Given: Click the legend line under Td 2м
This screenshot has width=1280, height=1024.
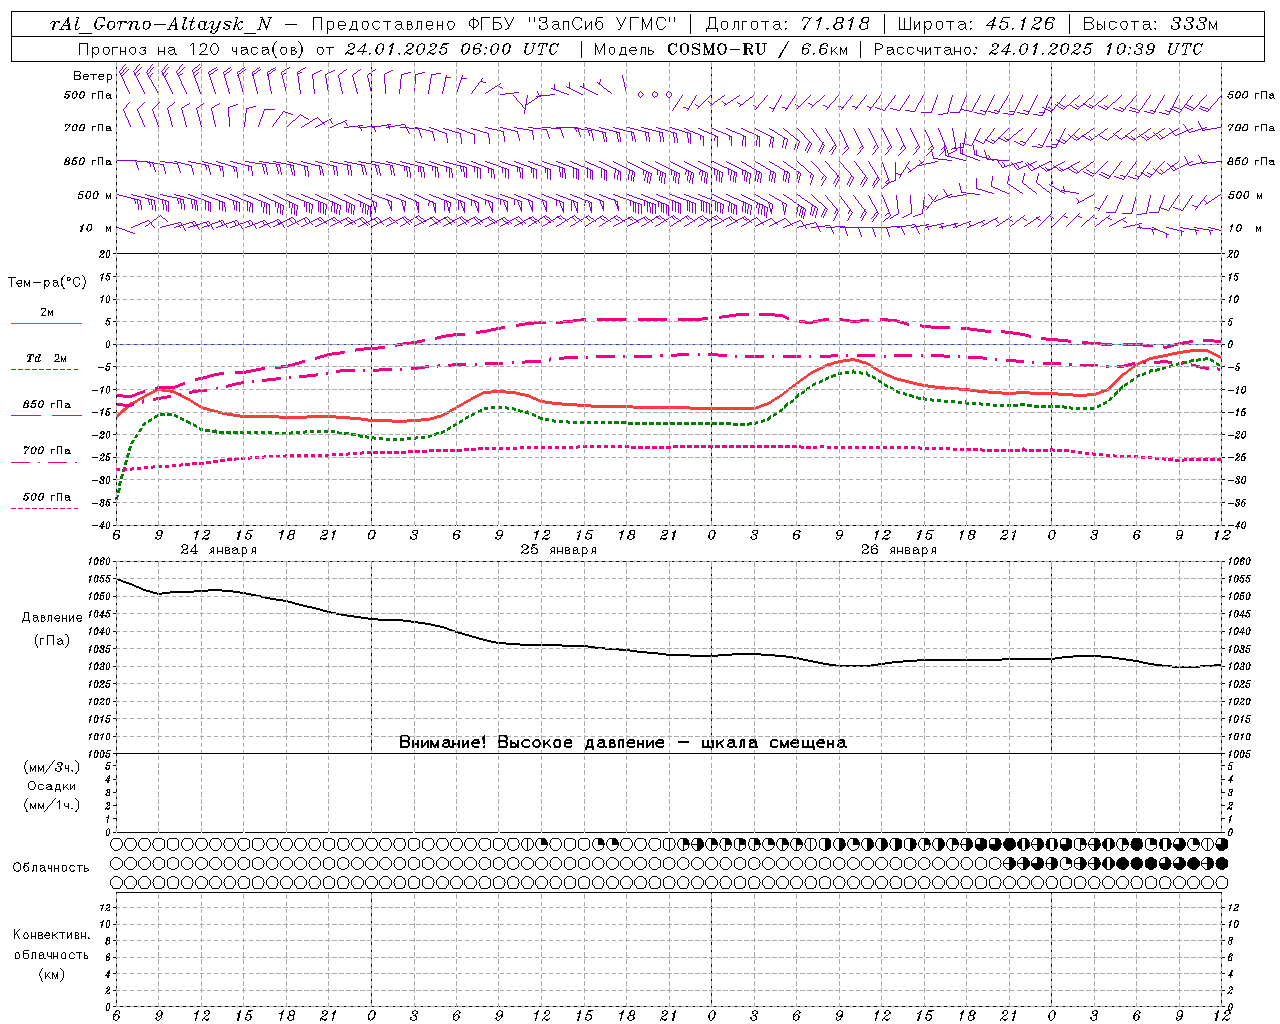Looking at the screenshot, I should coord(45,370).
